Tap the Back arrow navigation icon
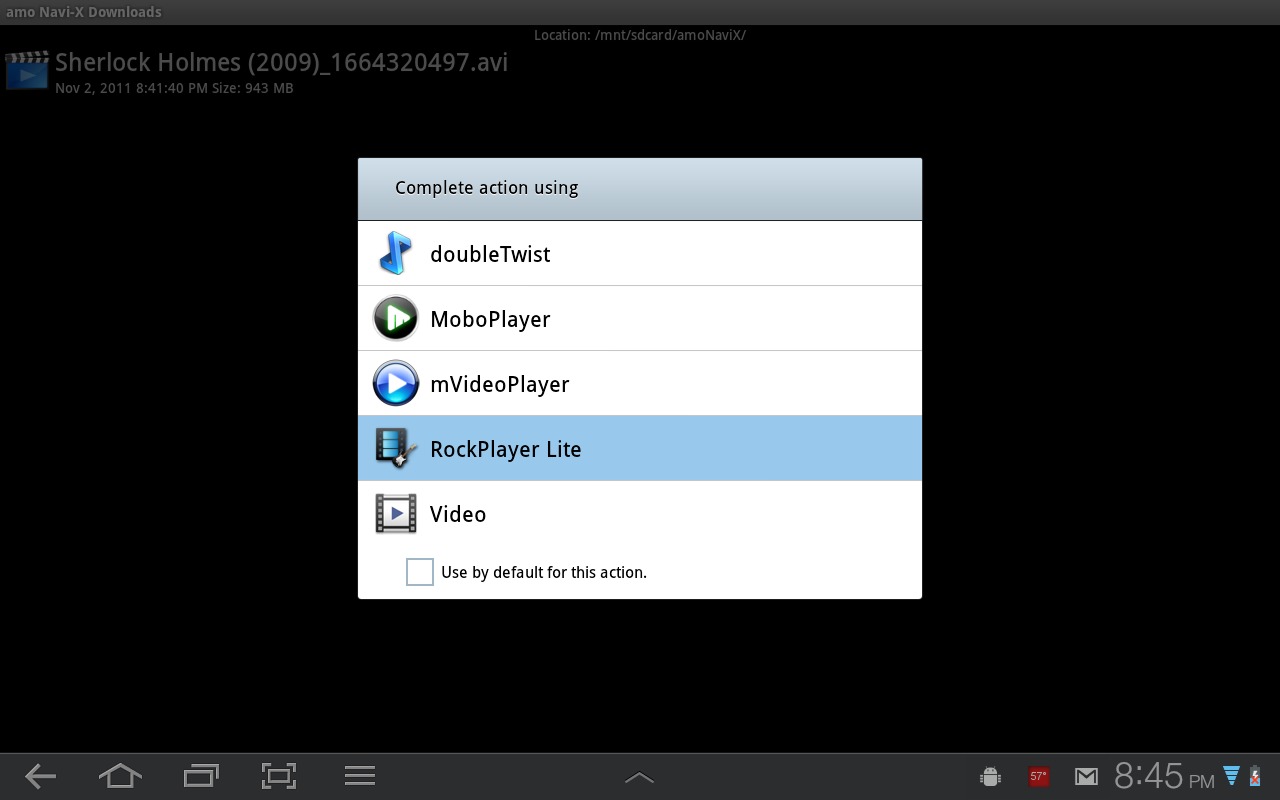 [x=40, y=776]
